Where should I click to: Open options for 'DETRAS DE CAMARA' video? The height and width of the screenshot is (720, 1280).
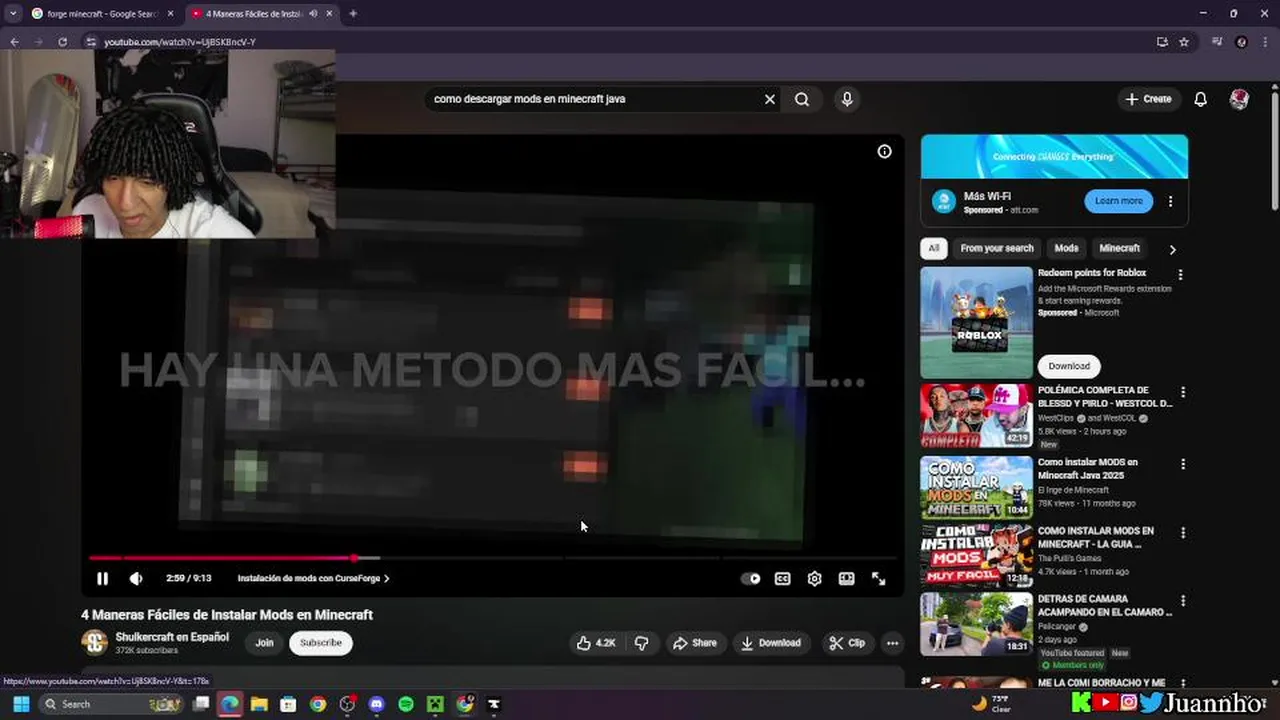tap(1182, 600)
